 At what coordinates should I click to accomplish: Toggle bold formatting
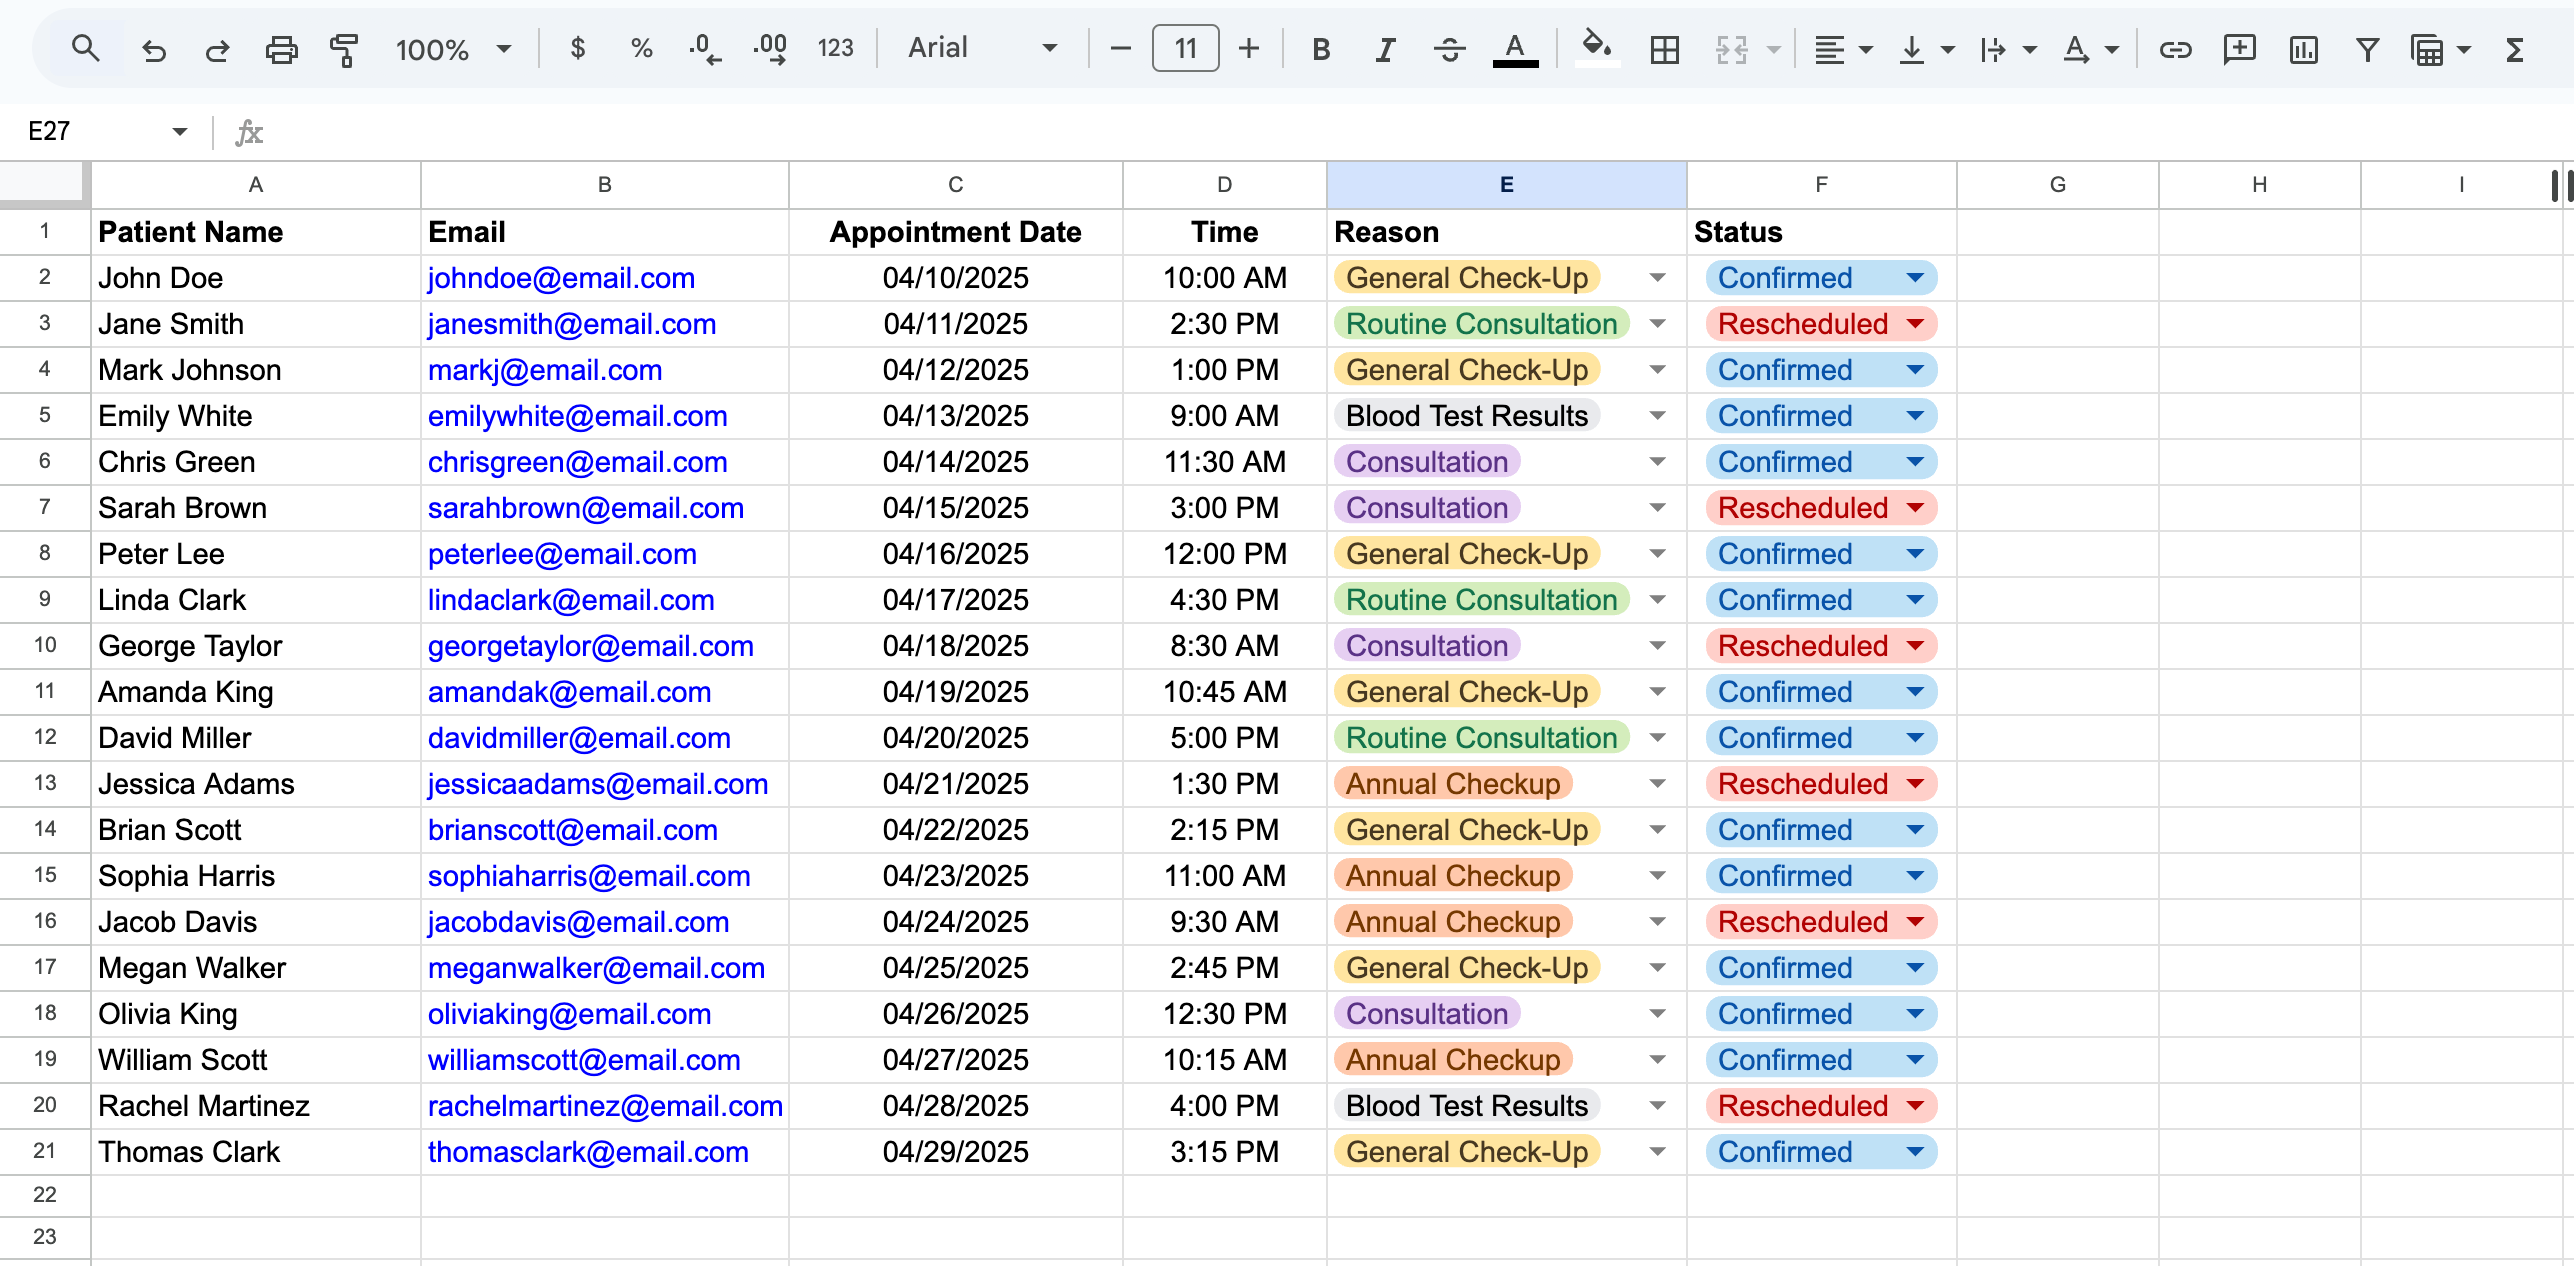click(1321, 49)
